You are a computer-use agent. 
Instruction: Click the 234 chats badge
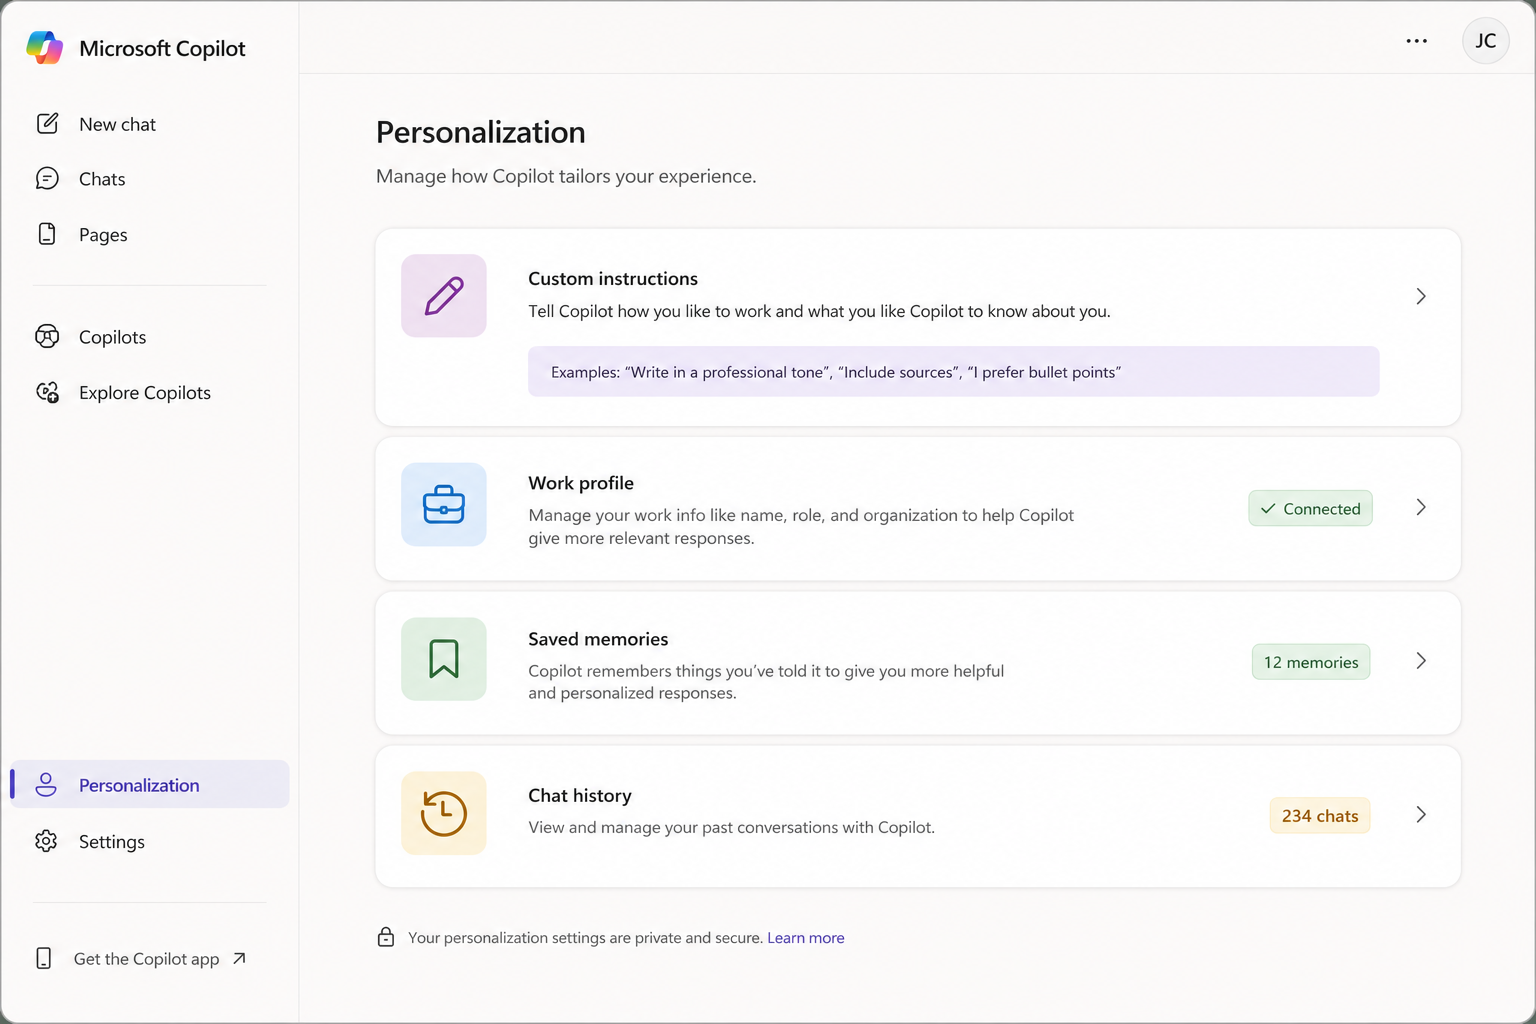[1320, 816]
